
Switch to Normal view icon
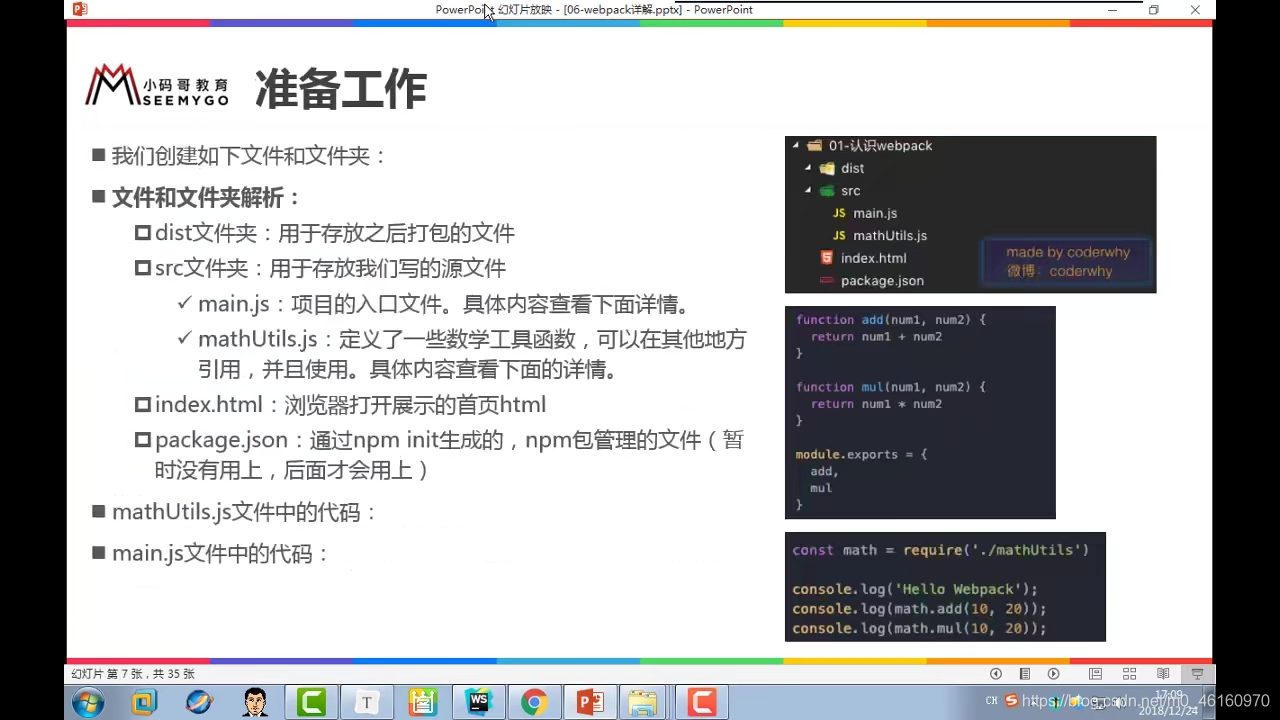point(1096,674)
